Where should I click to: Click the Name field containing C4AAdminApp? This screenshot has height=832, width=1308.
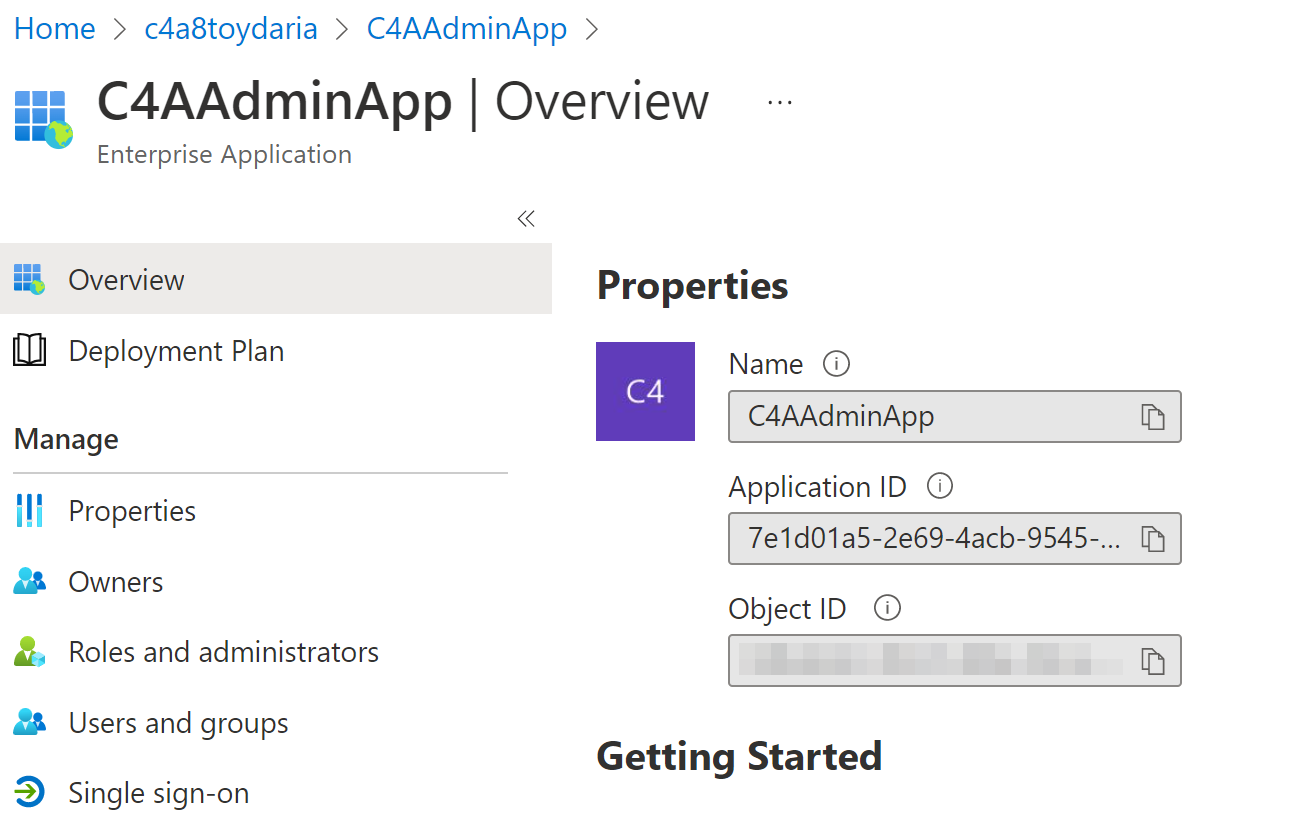point(955,417)
